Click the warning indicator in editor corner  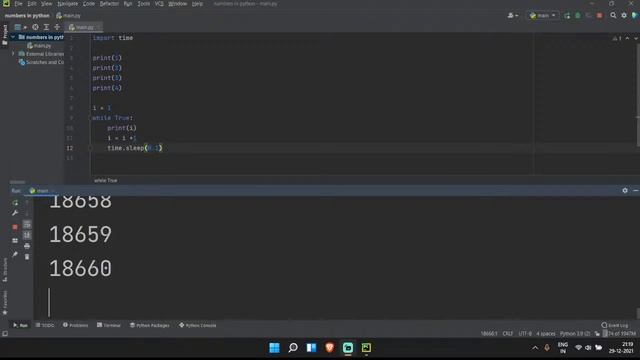tap(617, 38)
